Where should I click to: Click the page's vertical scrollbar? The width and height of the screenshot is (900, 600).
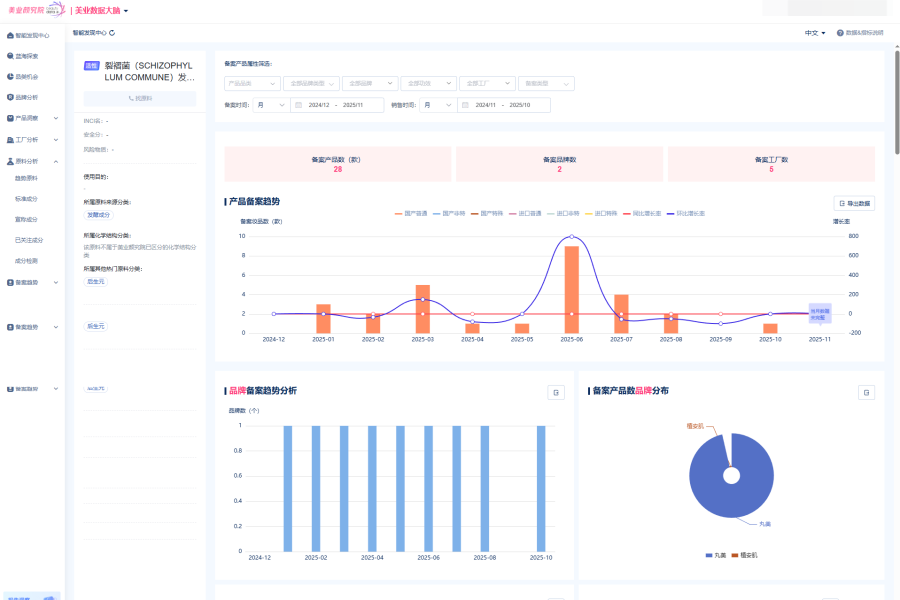click(x=896, y=100)
